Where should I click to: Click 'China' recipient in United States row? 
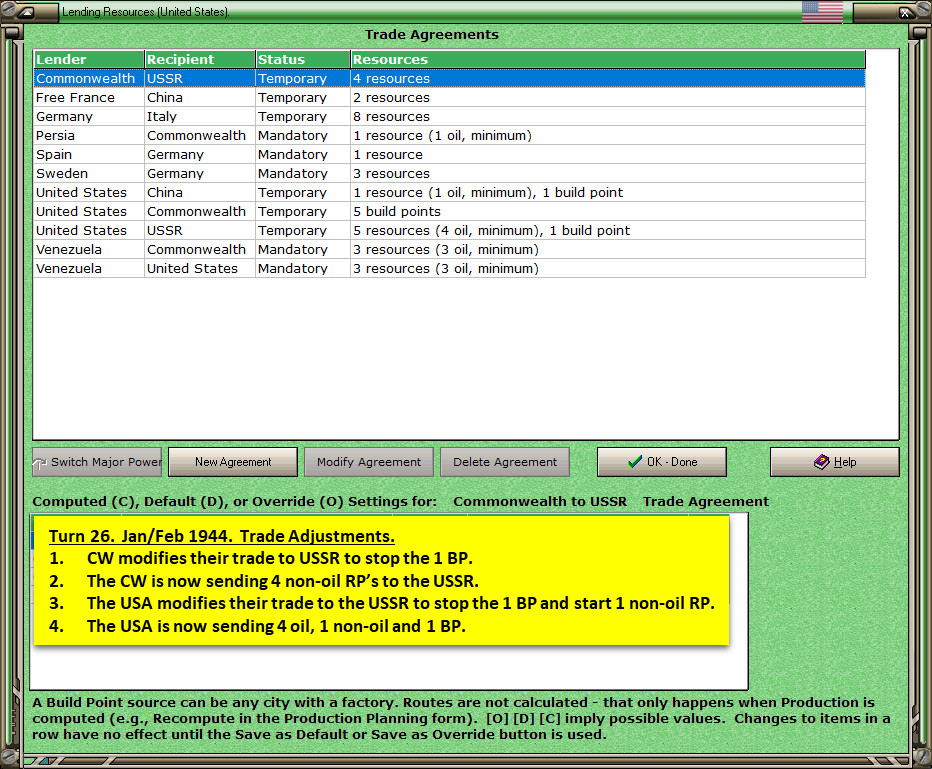200,193
